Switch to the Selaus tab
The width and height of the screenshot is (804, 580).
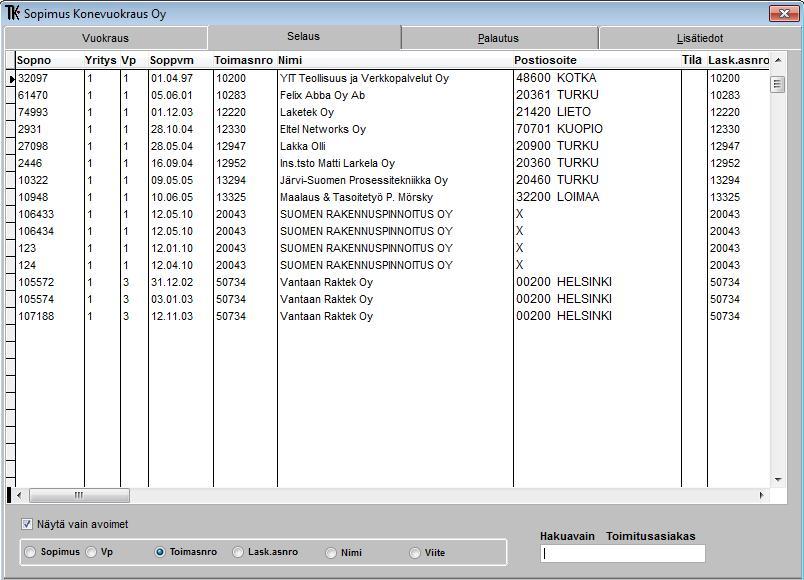pos(304,36)
